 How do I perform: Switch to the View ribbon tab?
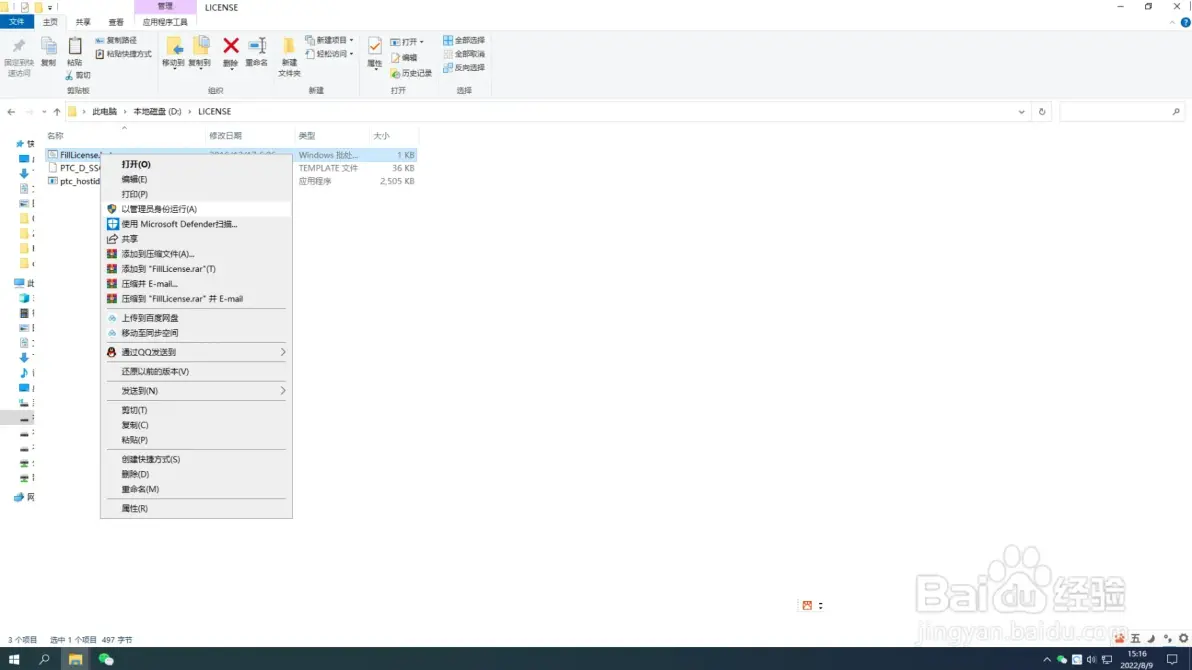coord(116,22)
